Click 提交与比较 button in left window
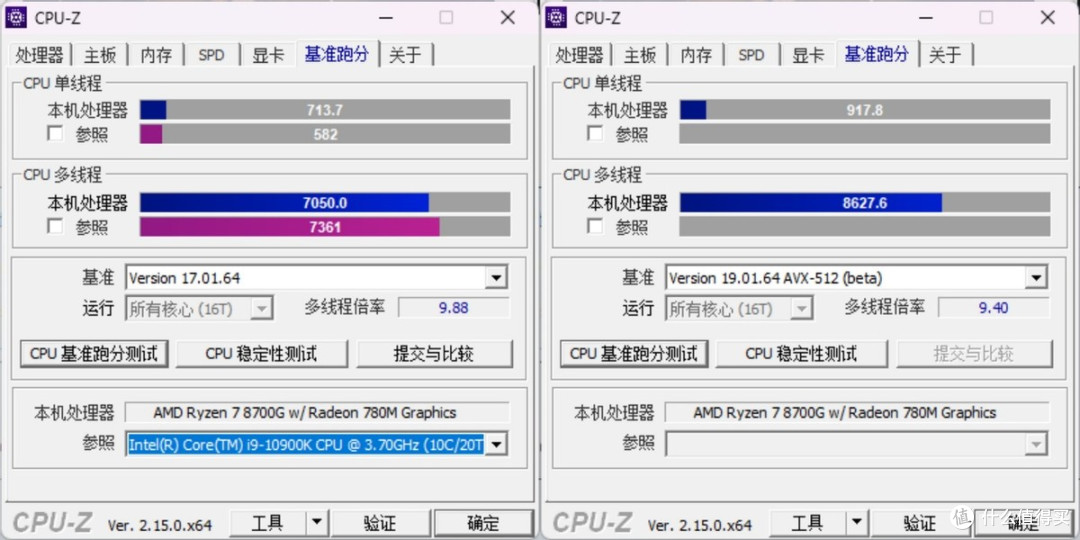Image resolution: width=1080 pixels, height=540 pixels. pos(434,354)
